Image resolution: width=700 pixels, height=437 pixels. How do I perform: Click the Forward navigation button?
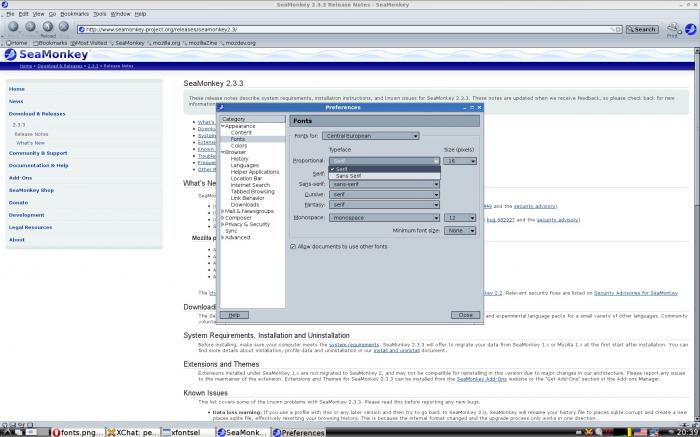coord(30,26)
